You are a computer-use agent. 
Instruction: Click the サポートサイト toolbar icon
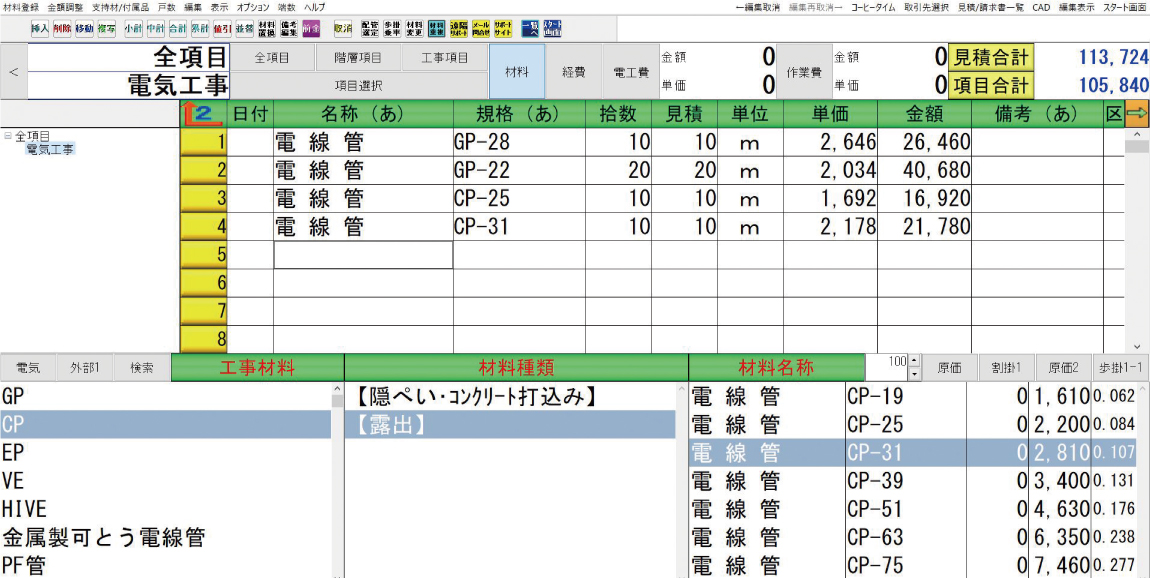(x=503, y=29)
